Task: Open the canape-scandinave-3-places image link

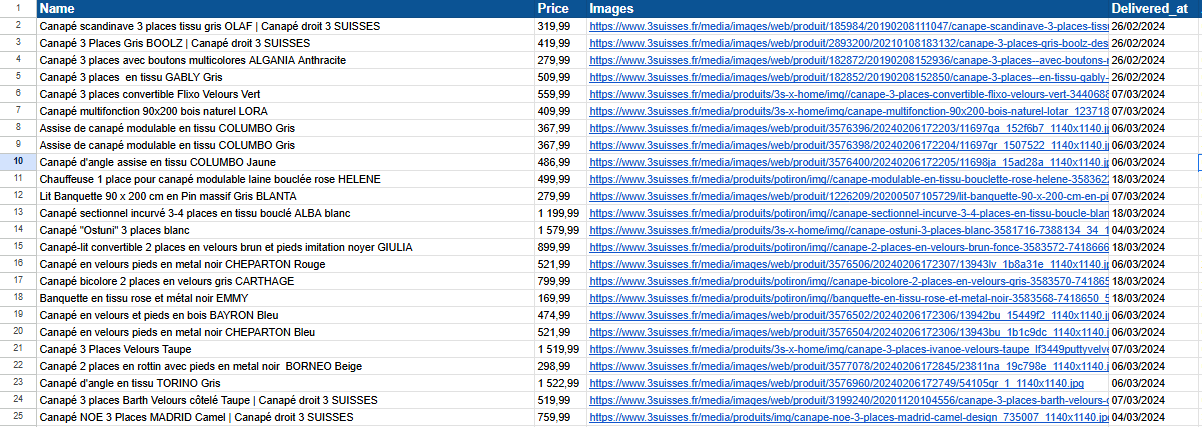Action: (848, 26)
